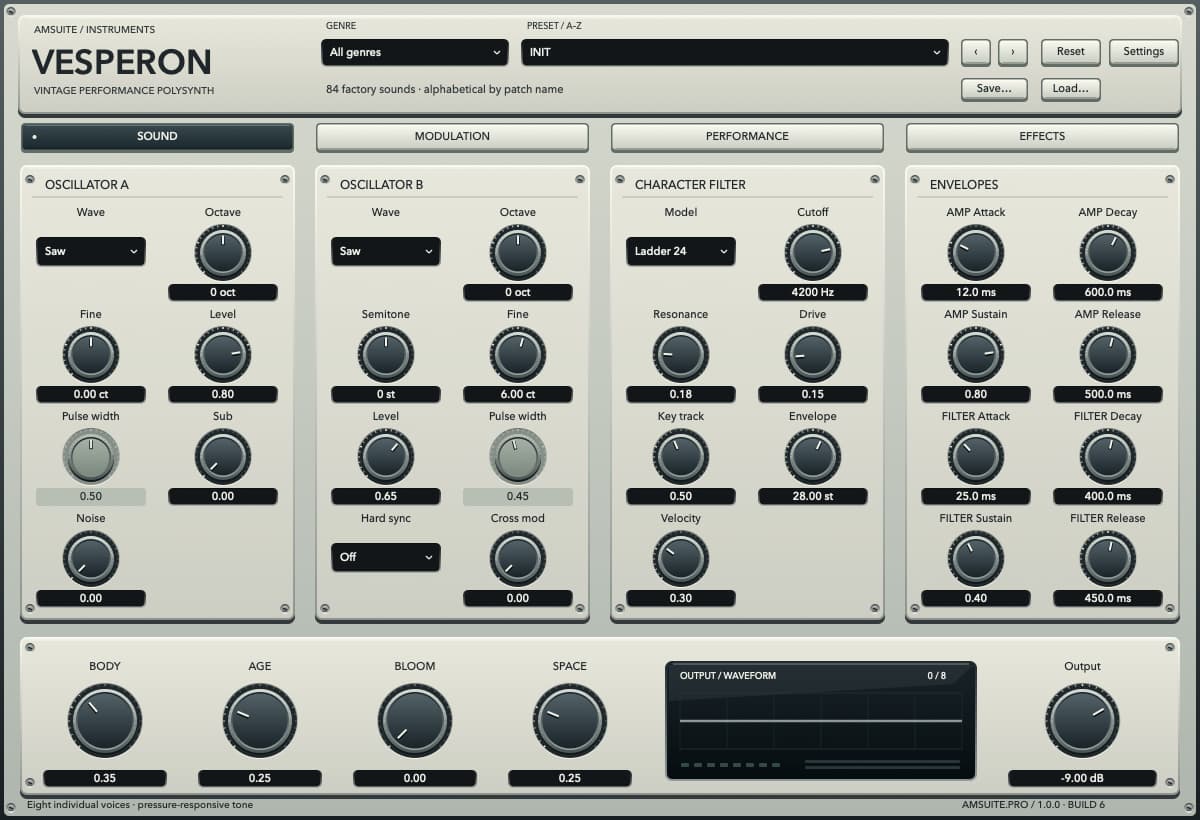This screenshot has width=1200, height=820.
Task: Click the Cross mod knob
Action: 518,558
